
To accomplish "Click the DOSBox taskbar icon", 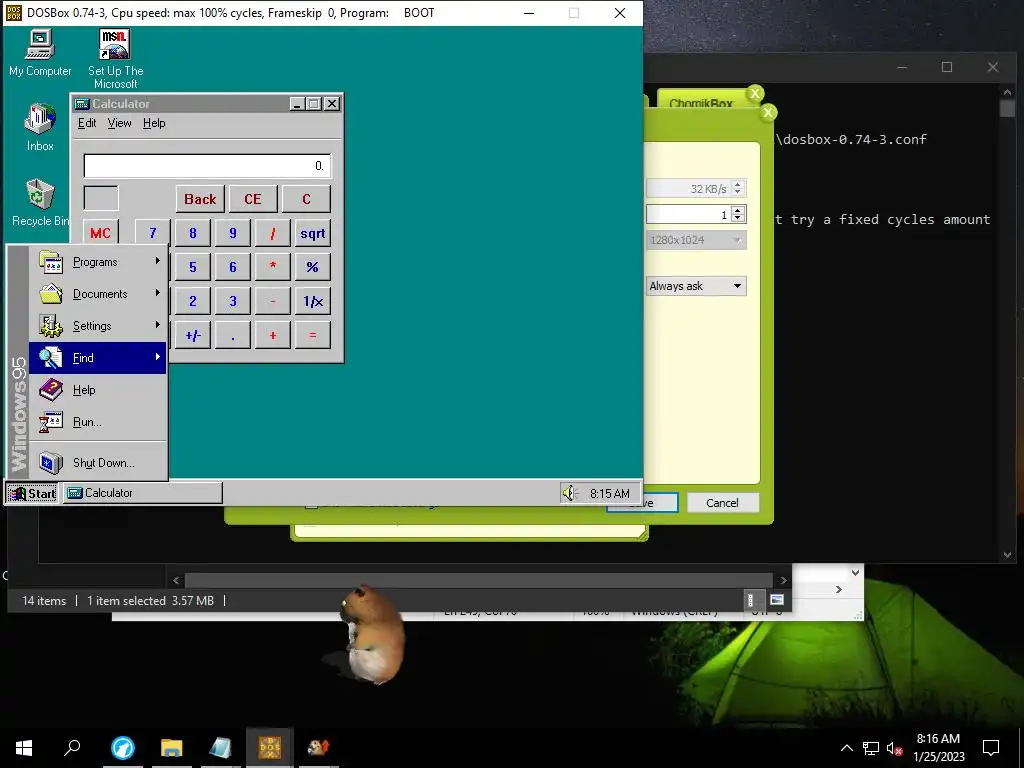I will [x=270, y=747].
